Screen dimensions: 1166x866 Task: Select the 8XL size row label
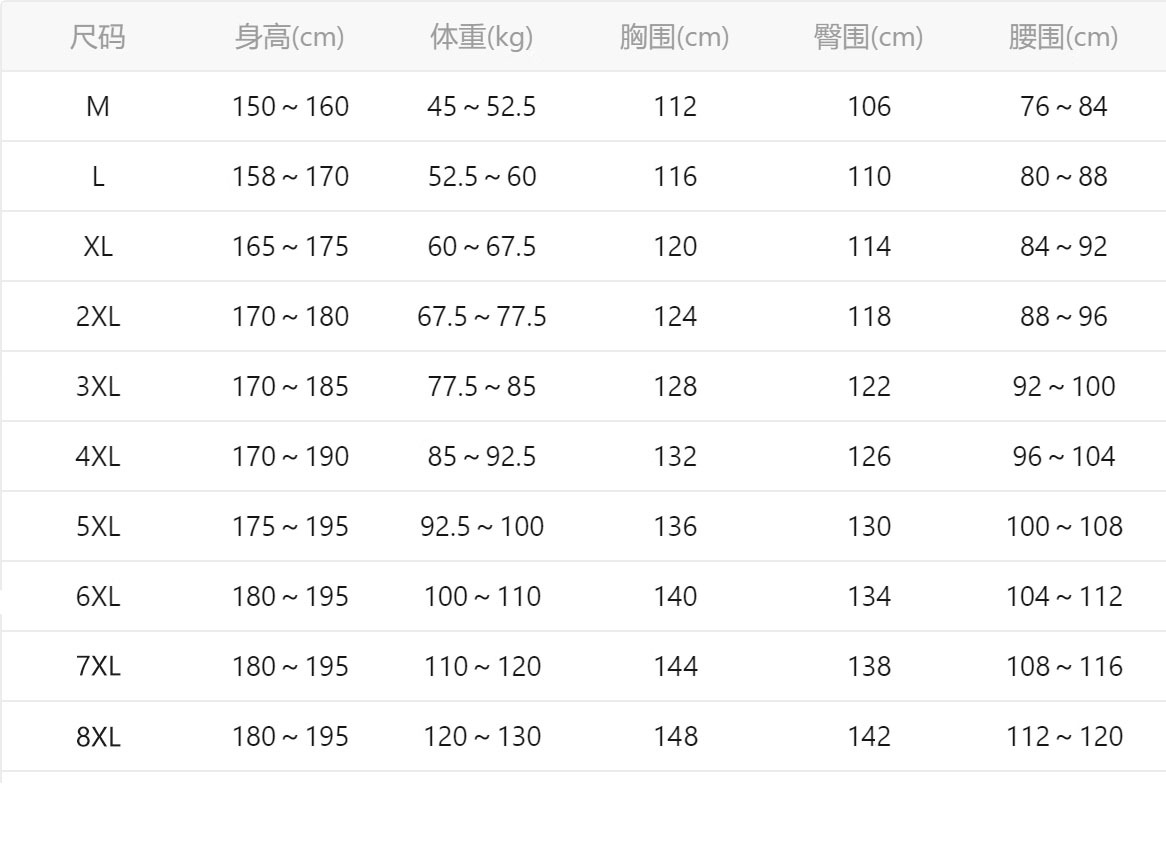click(97, 737)
